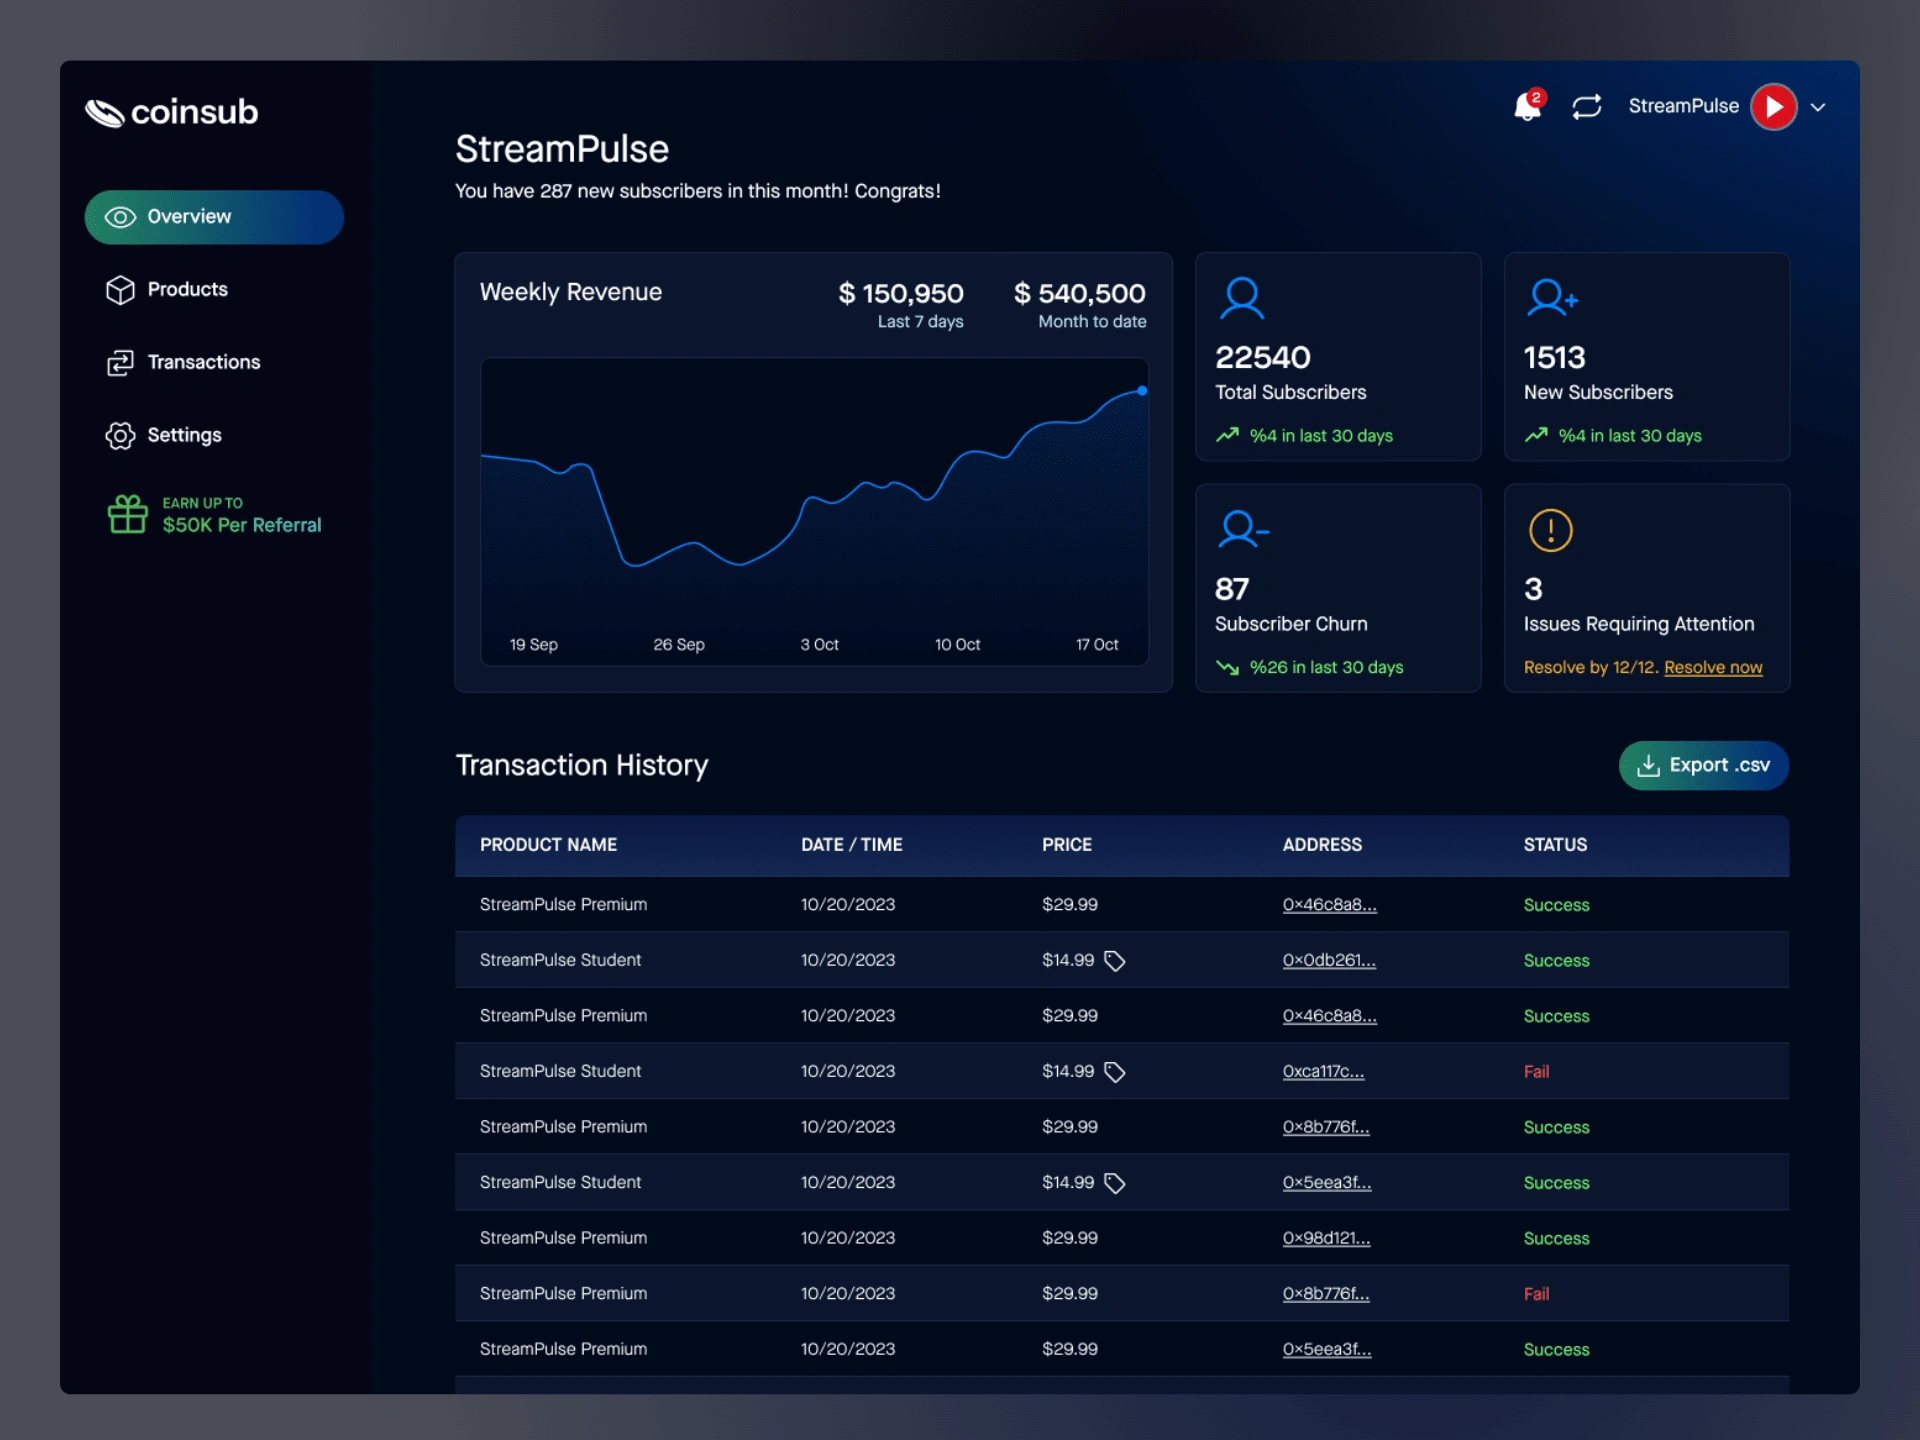
Task: Click the New Subscribers trend-up arrow
Action: pyautogui.click(x=1536, y=435)
